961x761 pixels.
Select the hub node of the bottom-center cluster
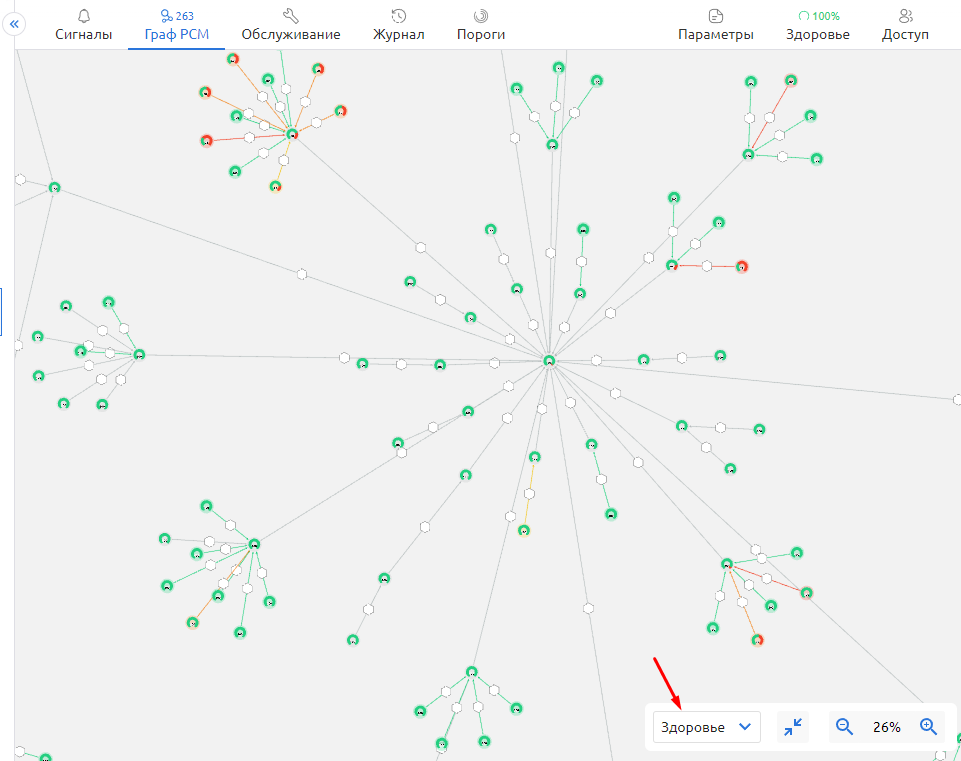pyautogui.click(x=471, y=671)
